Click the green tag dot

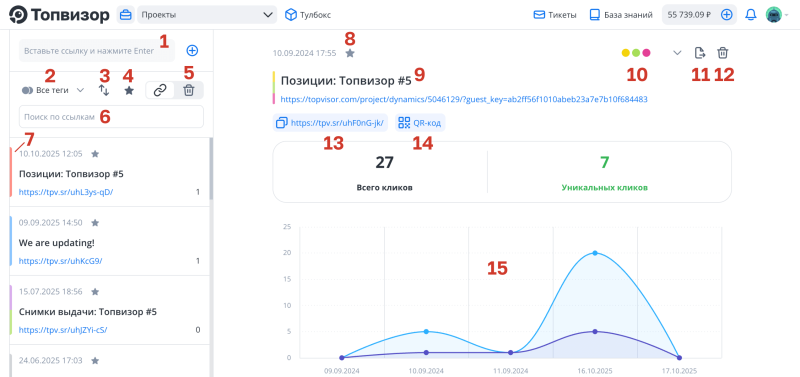[636, 53]
